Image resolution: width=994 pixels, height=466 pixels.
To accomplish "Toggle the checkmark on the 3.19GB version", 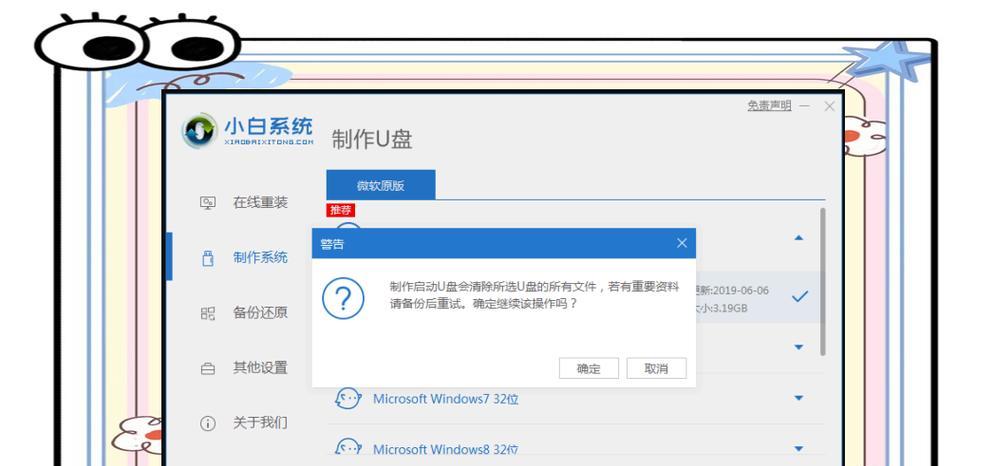I will tap(800, 296).
